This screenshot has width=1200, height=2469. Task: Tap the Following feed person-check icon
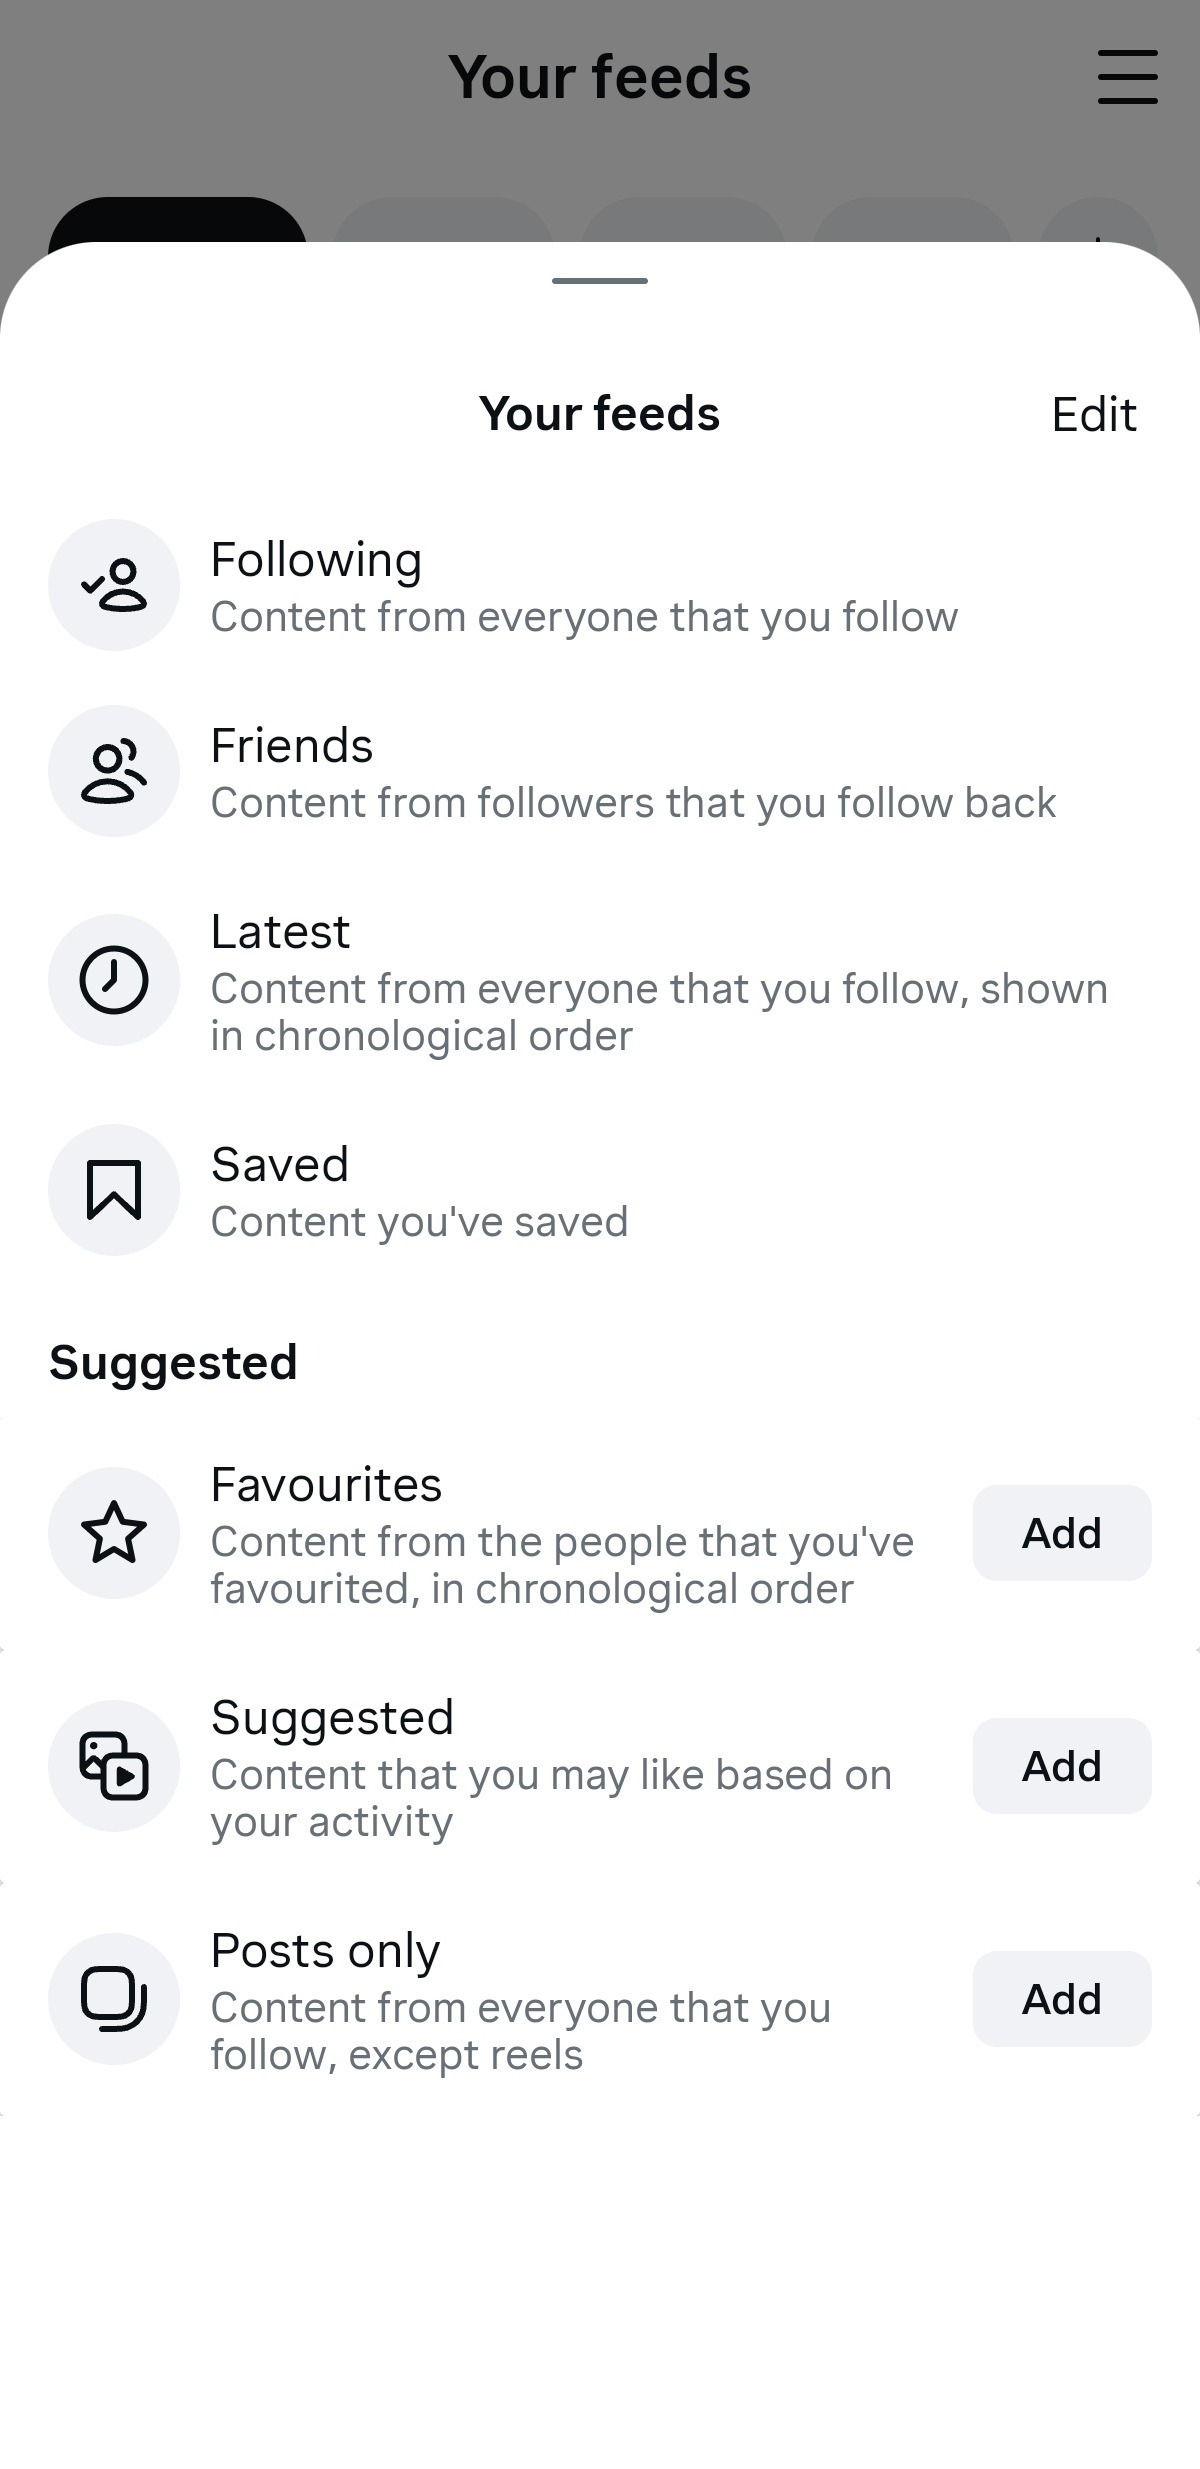point(114,585)
